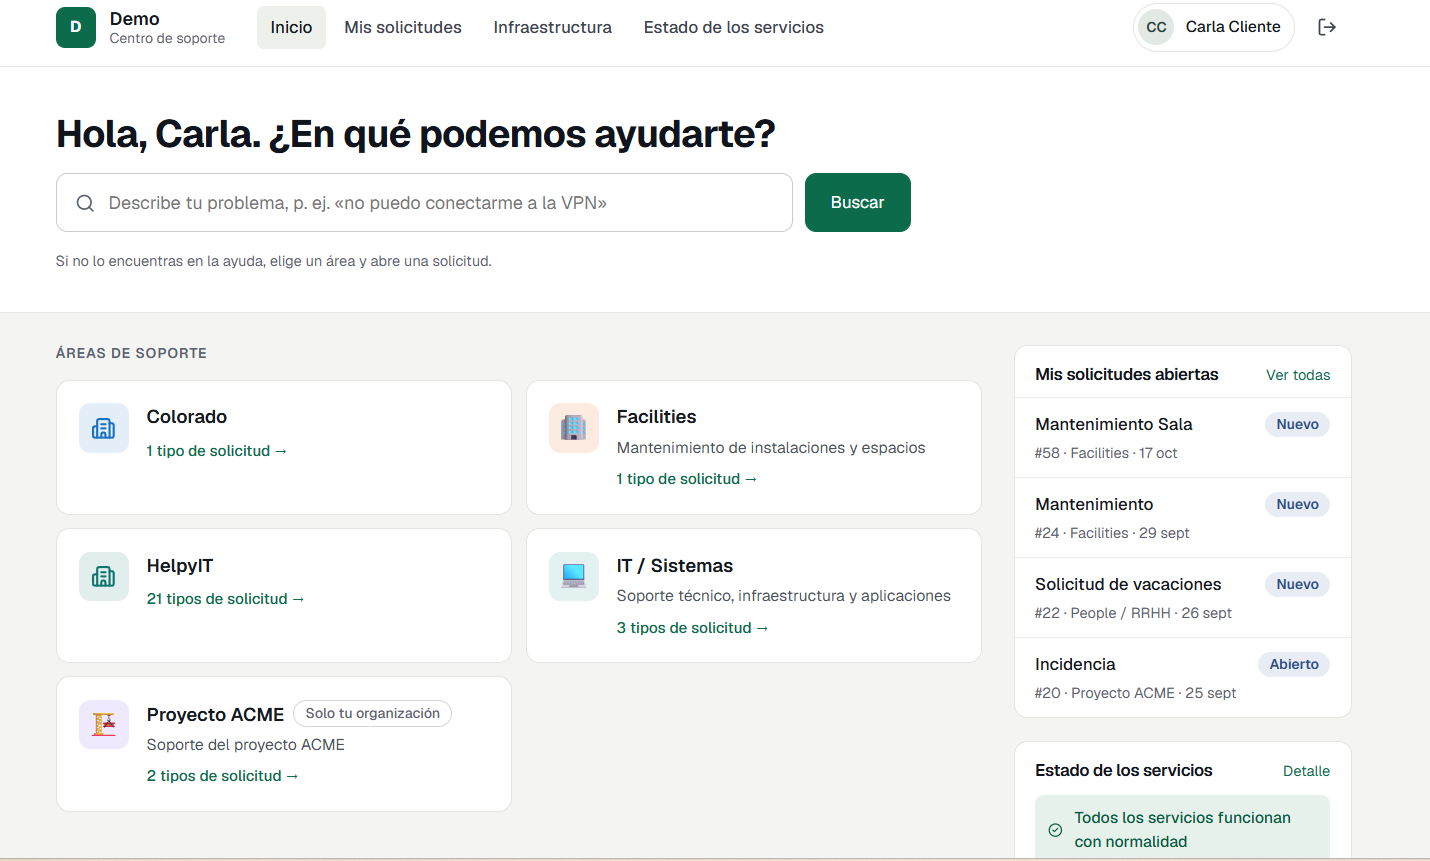The height and width of the screenshot is (861, 1430).
Task: Click the Todos los servicios funcionan banner
Action: pyautogui.click(x=1182, y=828)
